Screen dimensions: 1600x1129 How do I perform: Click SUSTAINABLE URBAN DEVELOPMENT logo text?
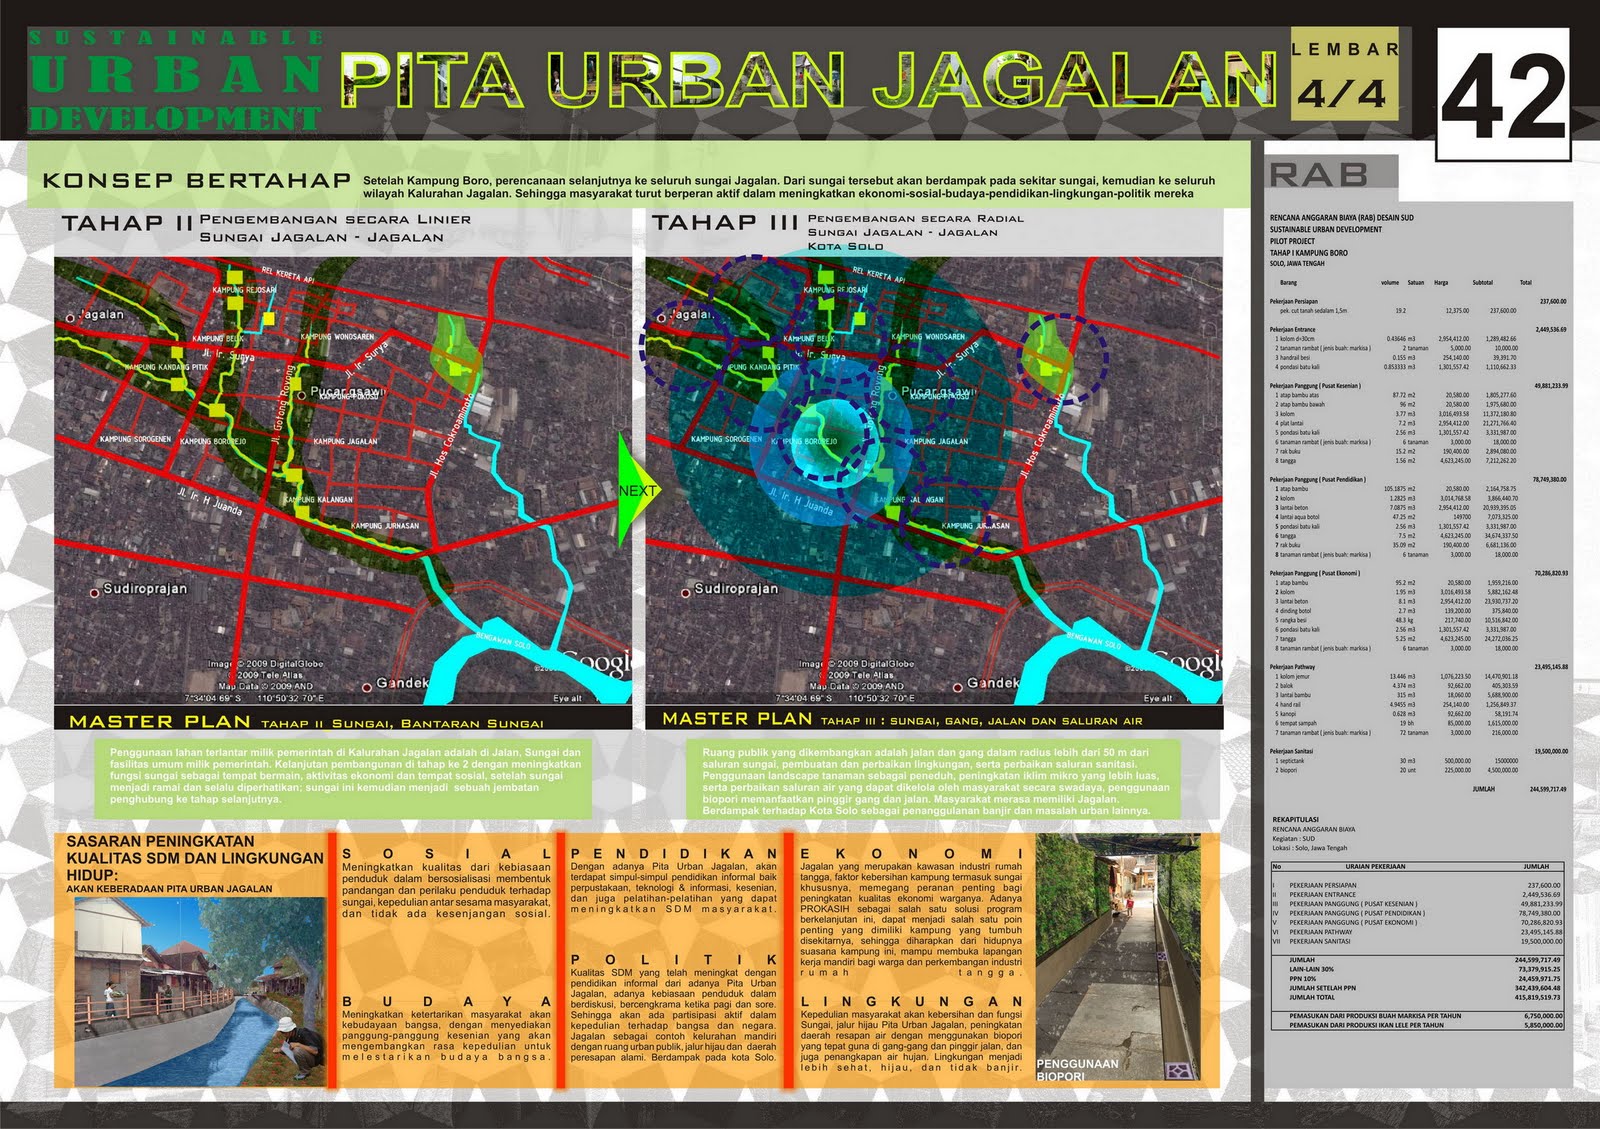176,80
